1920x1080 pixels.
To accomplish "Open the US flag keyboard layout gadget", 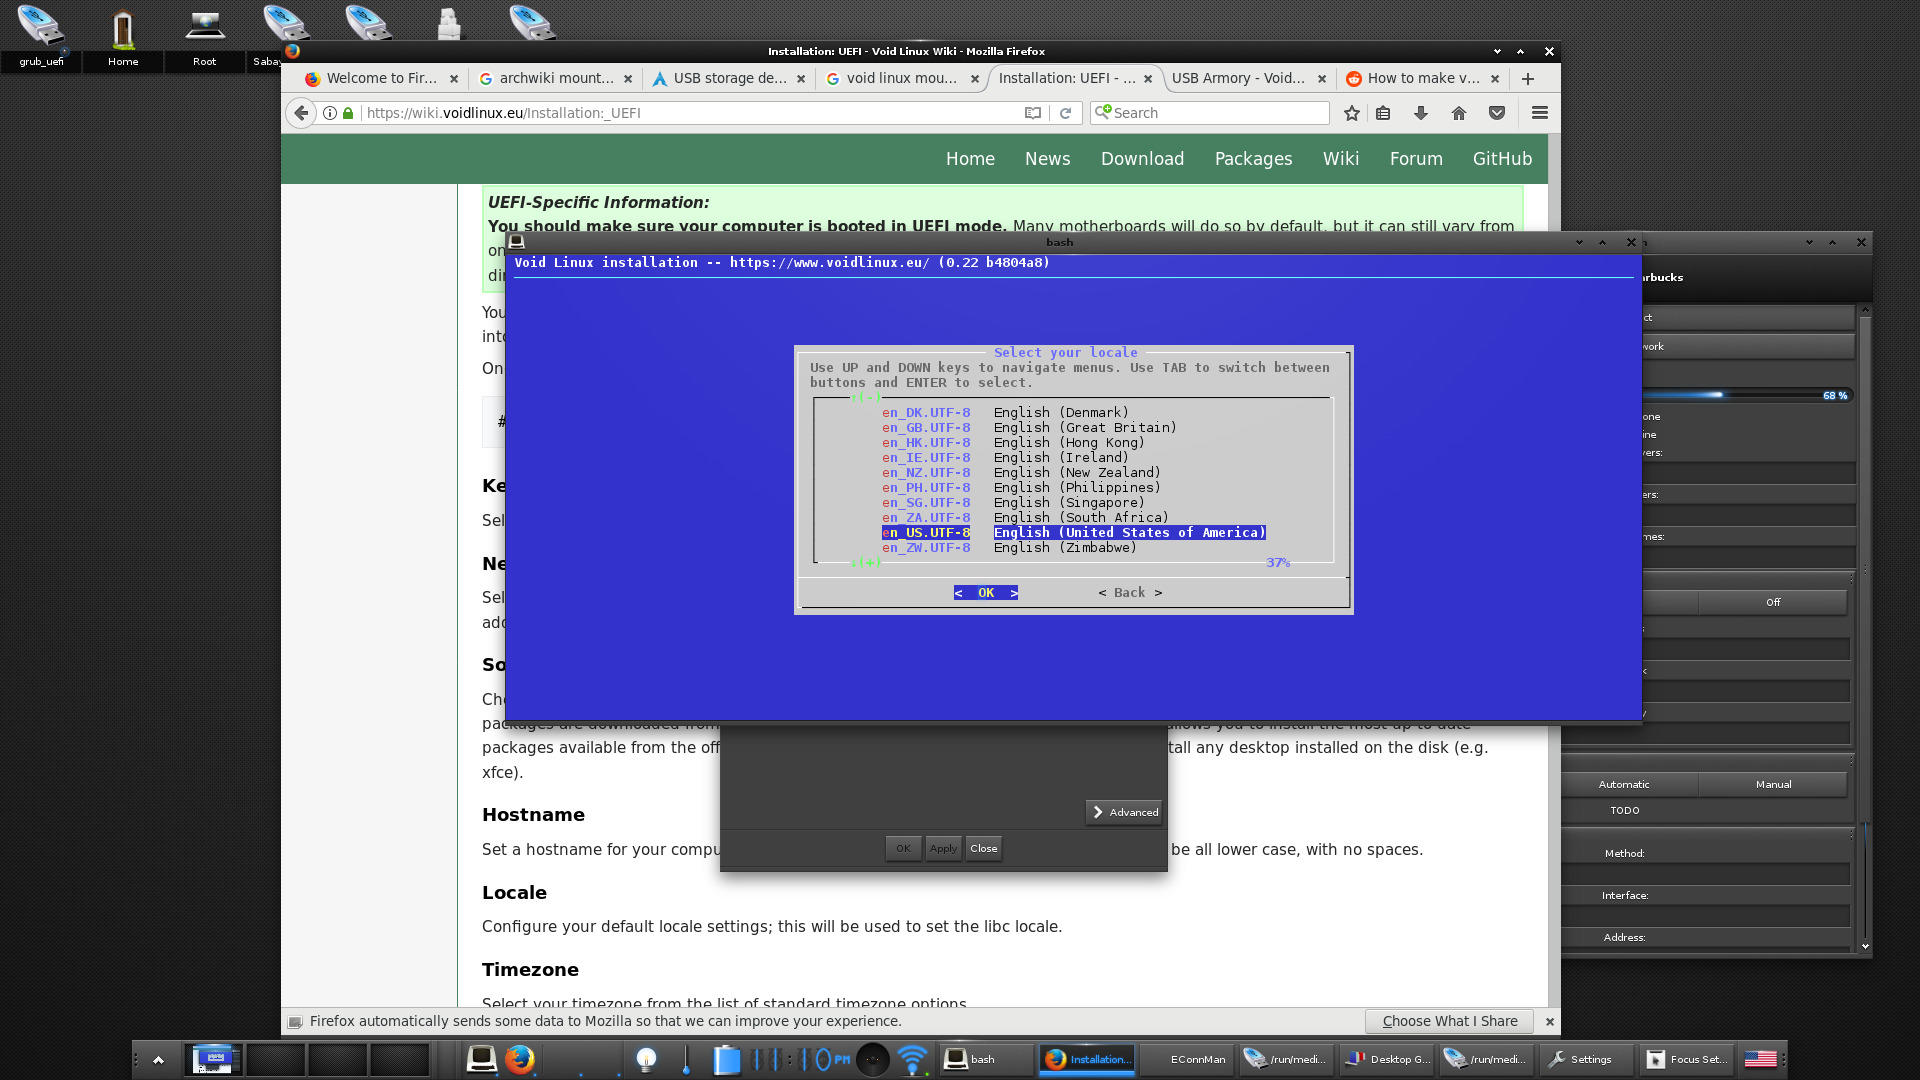I will pos(1760,1059).
